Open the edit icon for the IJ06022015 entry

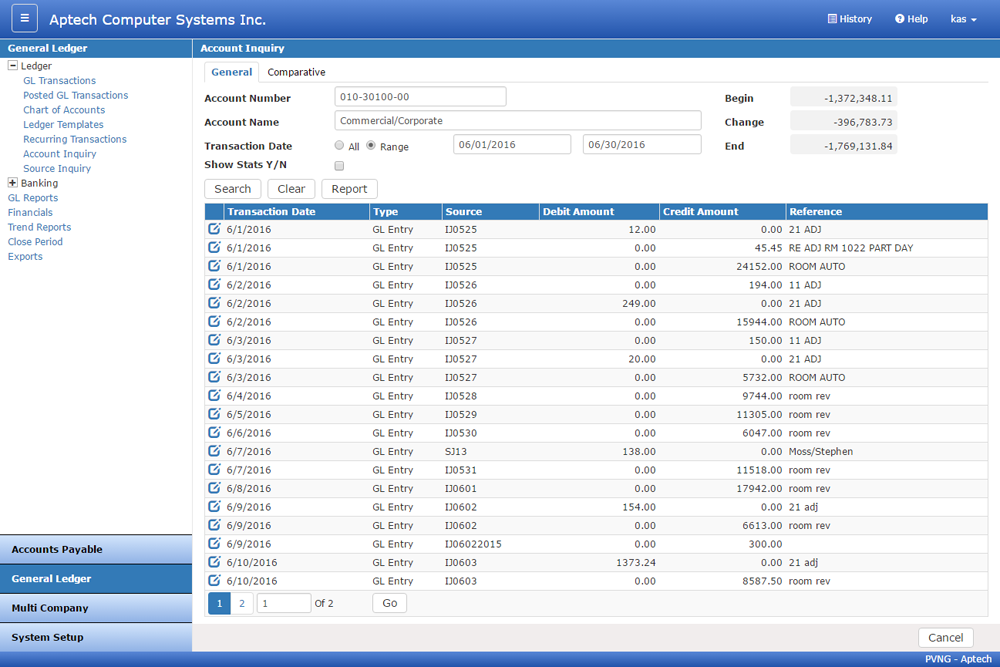pos(213,543)
